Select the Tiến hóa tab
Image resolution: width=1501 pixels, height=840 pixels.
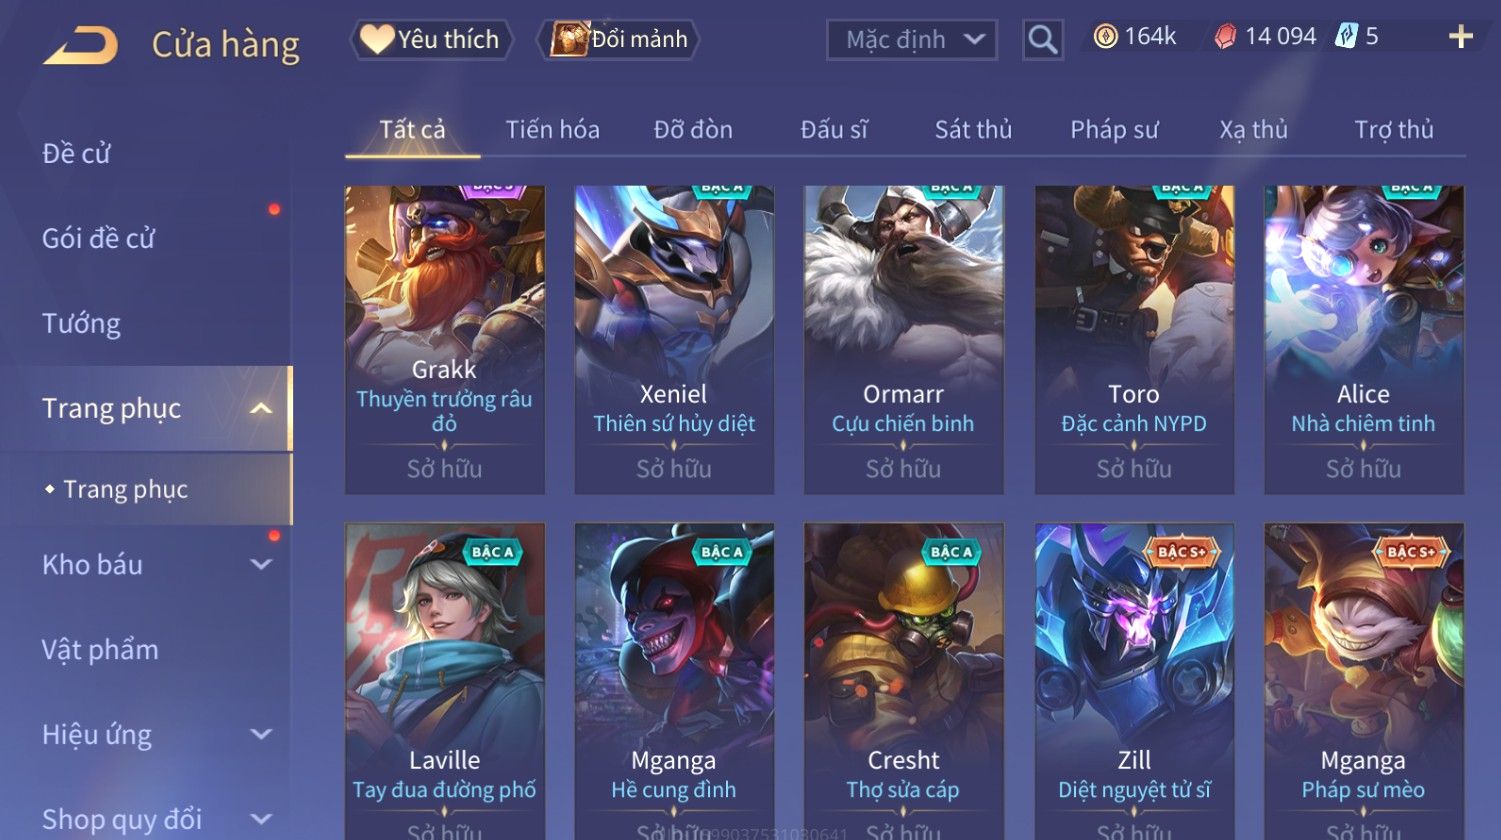coord(552,130)
